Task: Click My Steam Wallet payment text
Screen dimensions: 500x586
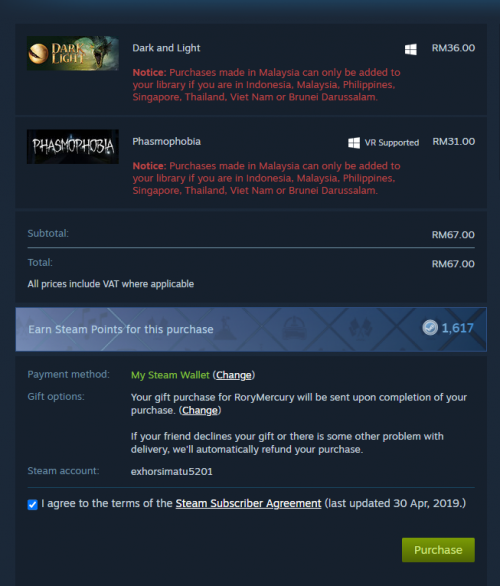Action: [x=170, y=375]
